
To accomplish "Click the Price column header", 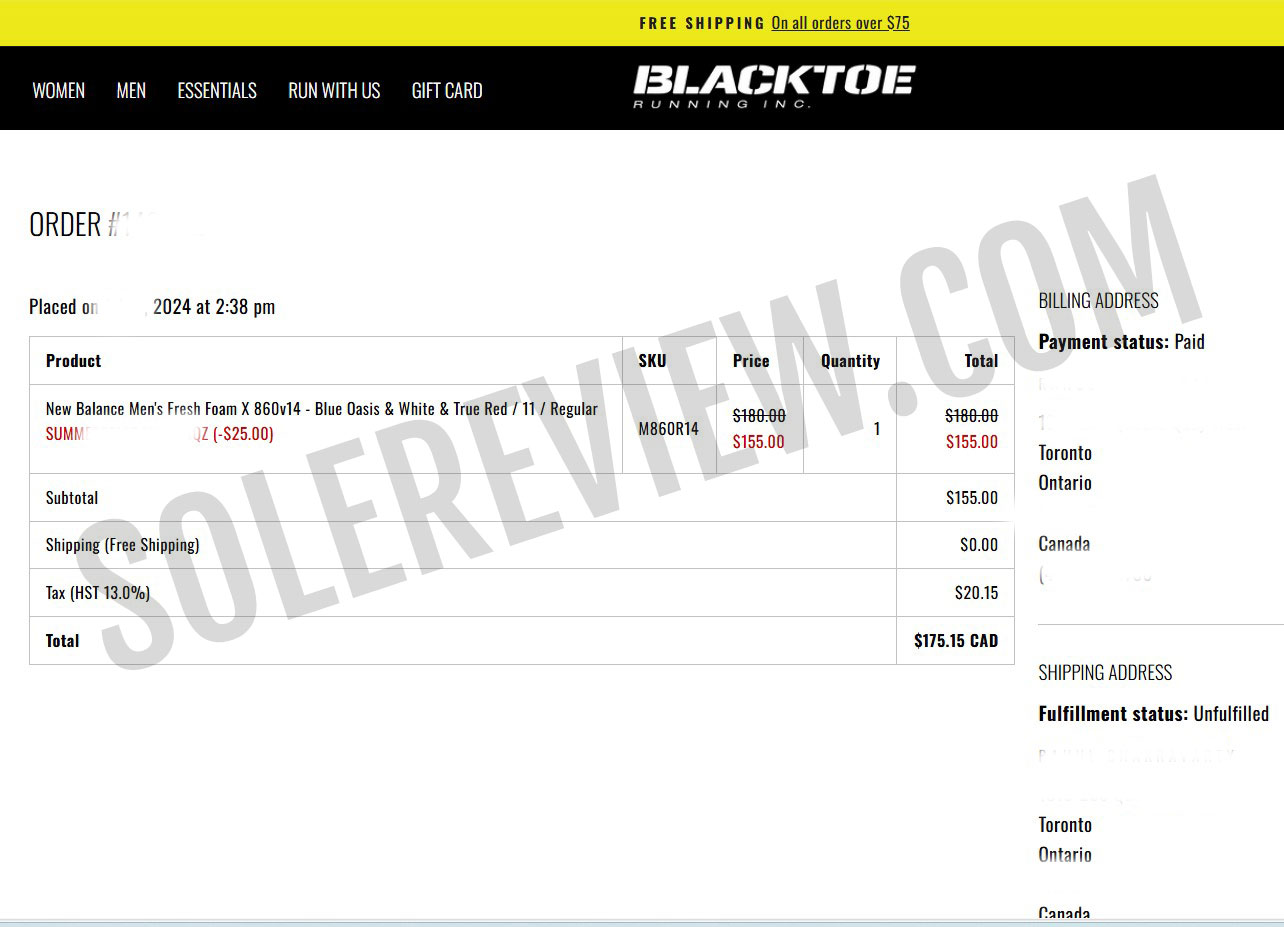I will tap(751, 361).
